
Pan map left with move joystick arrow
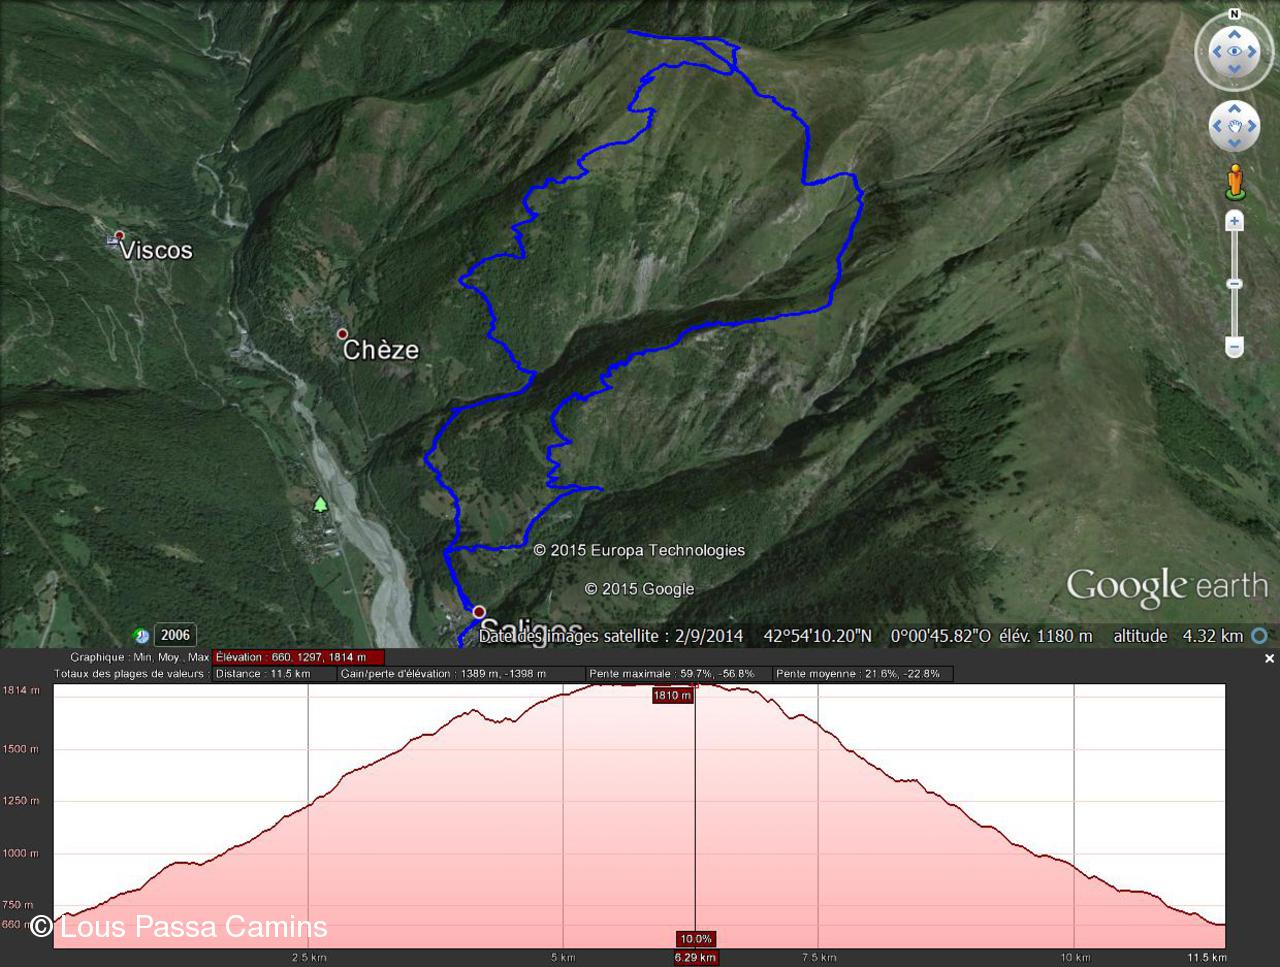tap(1217, 126)
